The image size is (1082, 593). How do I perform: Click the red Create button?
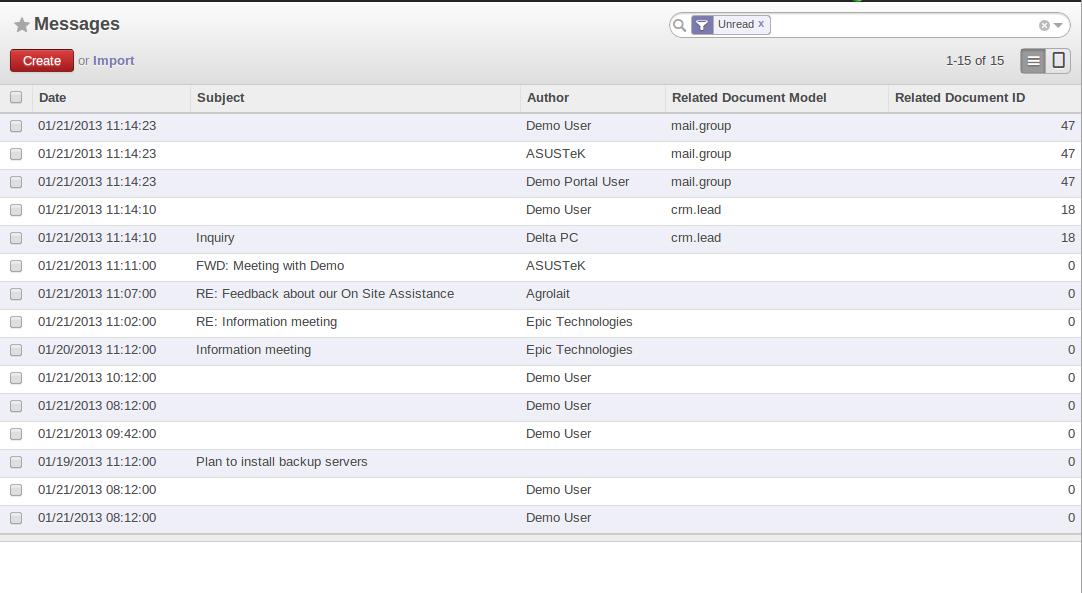click(x=41, y=61)
